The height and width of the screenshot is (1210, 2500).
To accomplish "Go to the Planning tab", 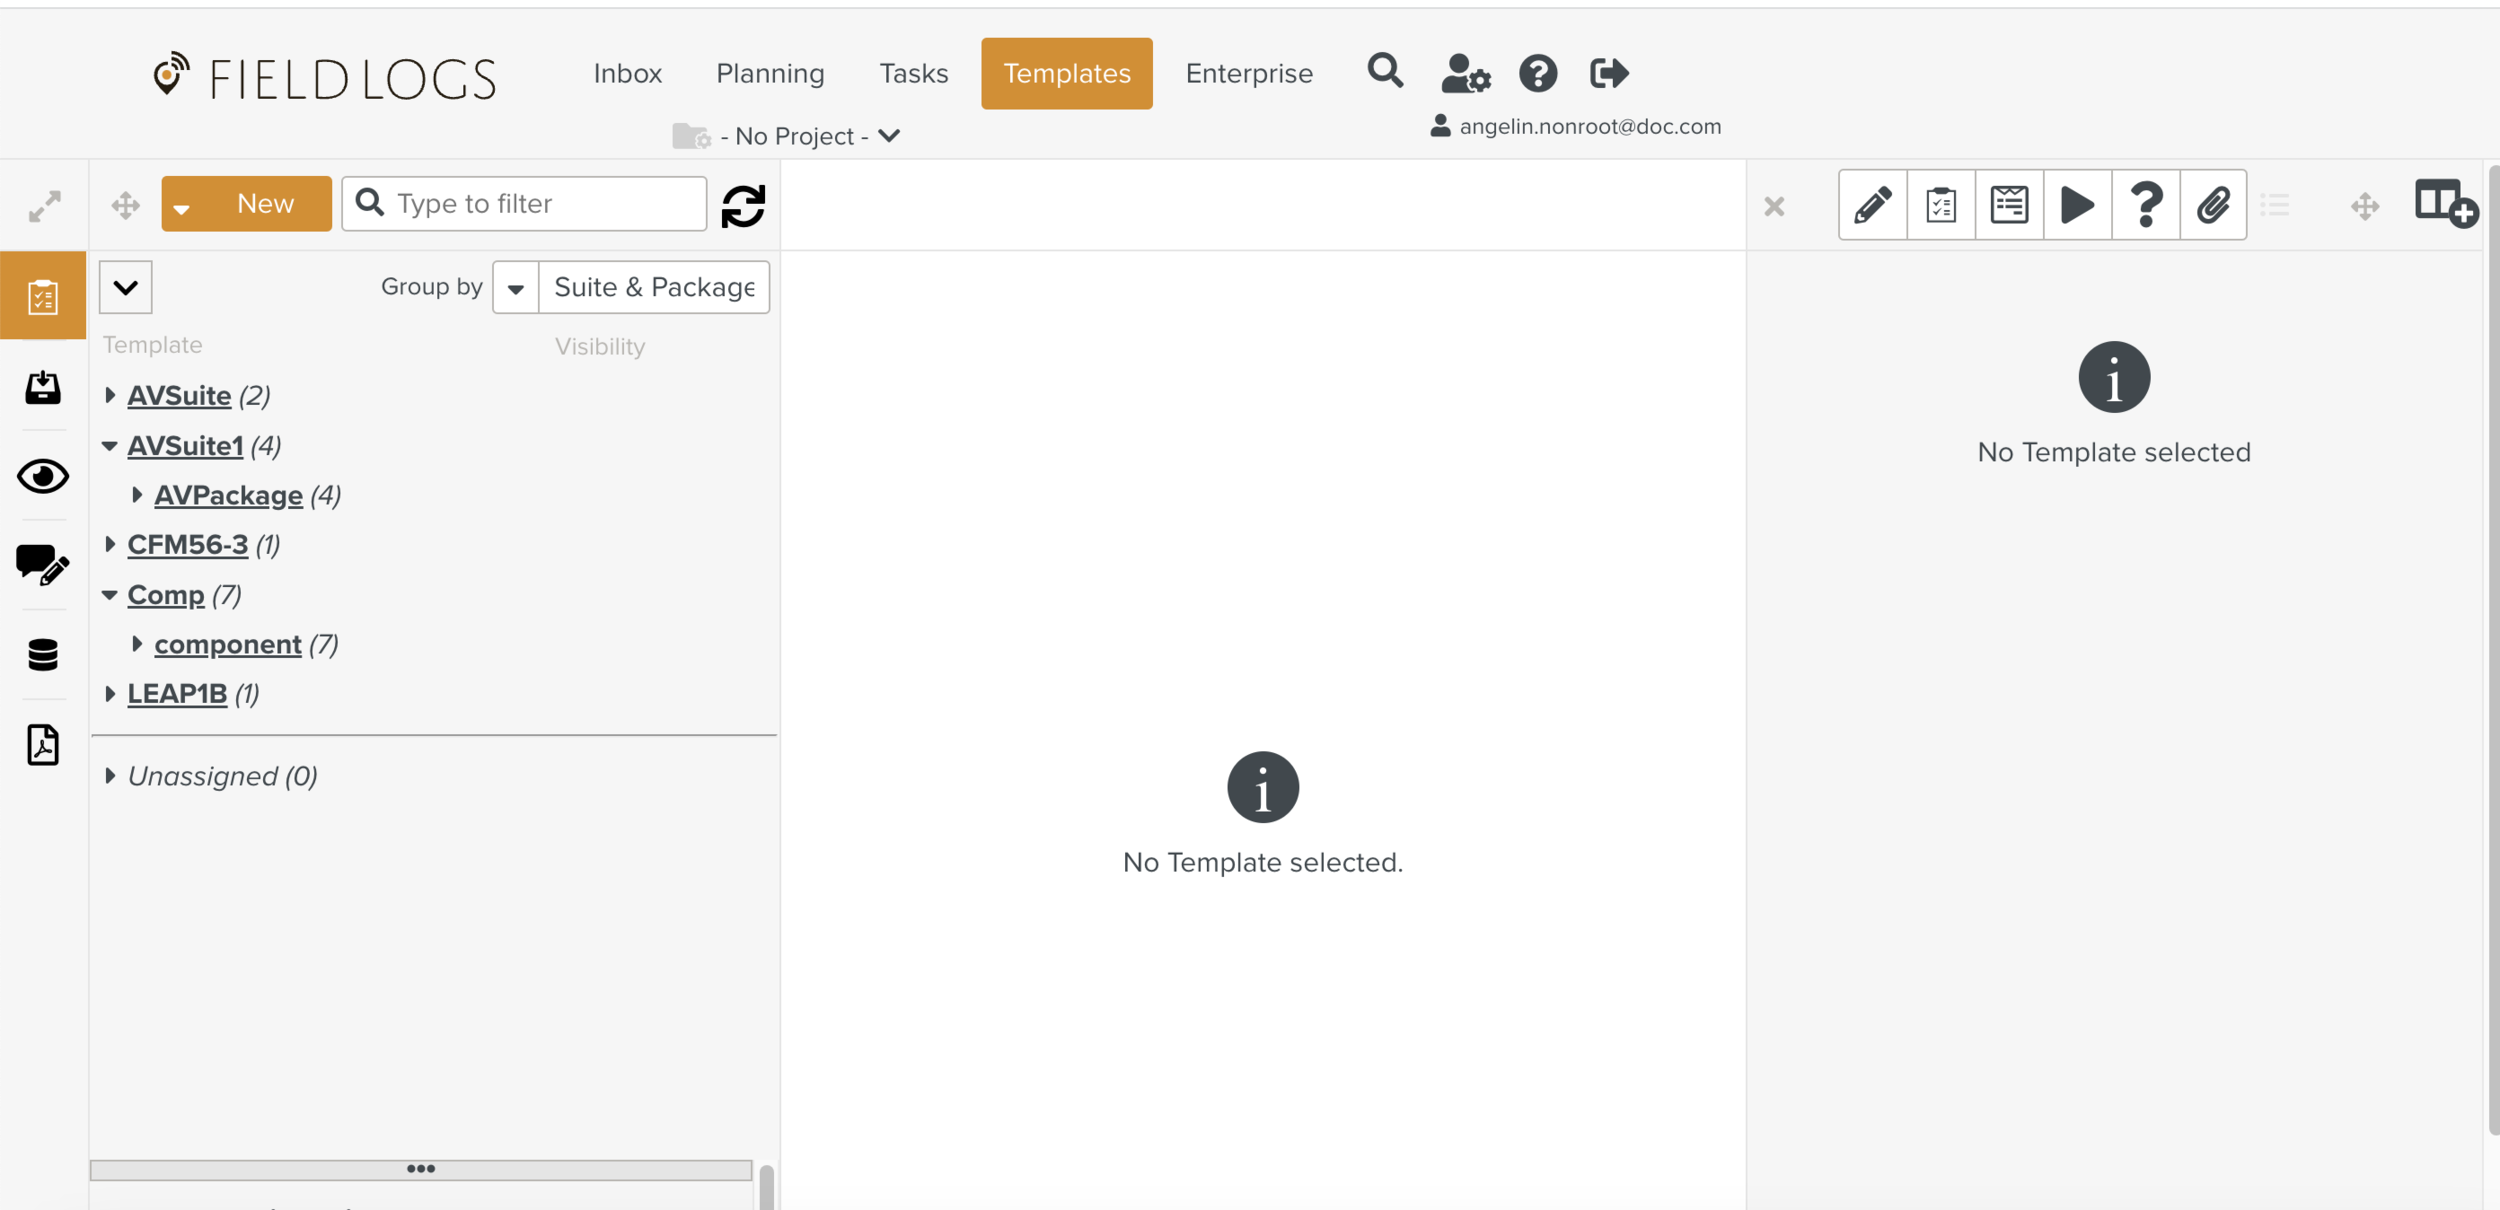I will pyautogui.click(x=770, y=73).
